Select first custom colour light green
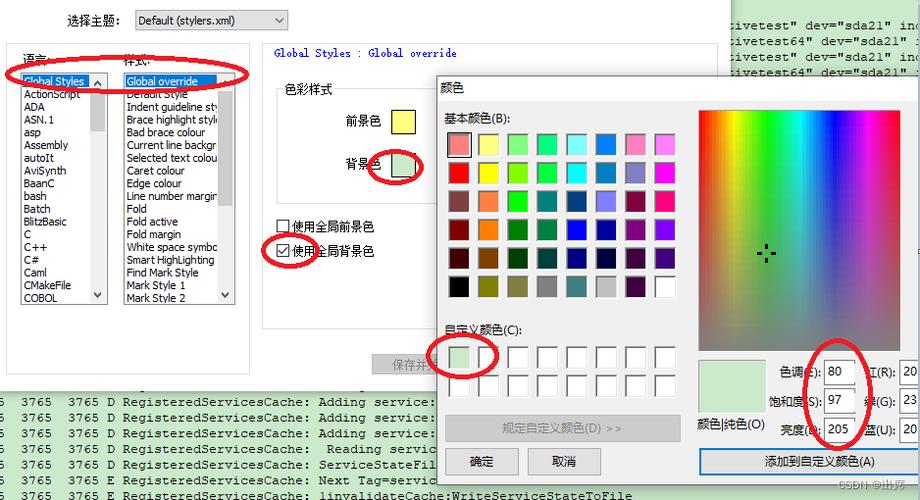Viewport: 920px width, 500px height. 459,357
